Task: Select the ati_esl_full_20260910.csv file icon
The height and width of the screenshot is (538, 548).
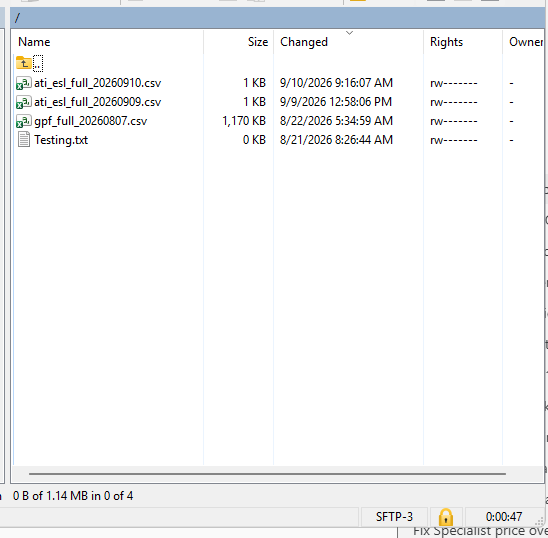Action: [x=24, y=83]
